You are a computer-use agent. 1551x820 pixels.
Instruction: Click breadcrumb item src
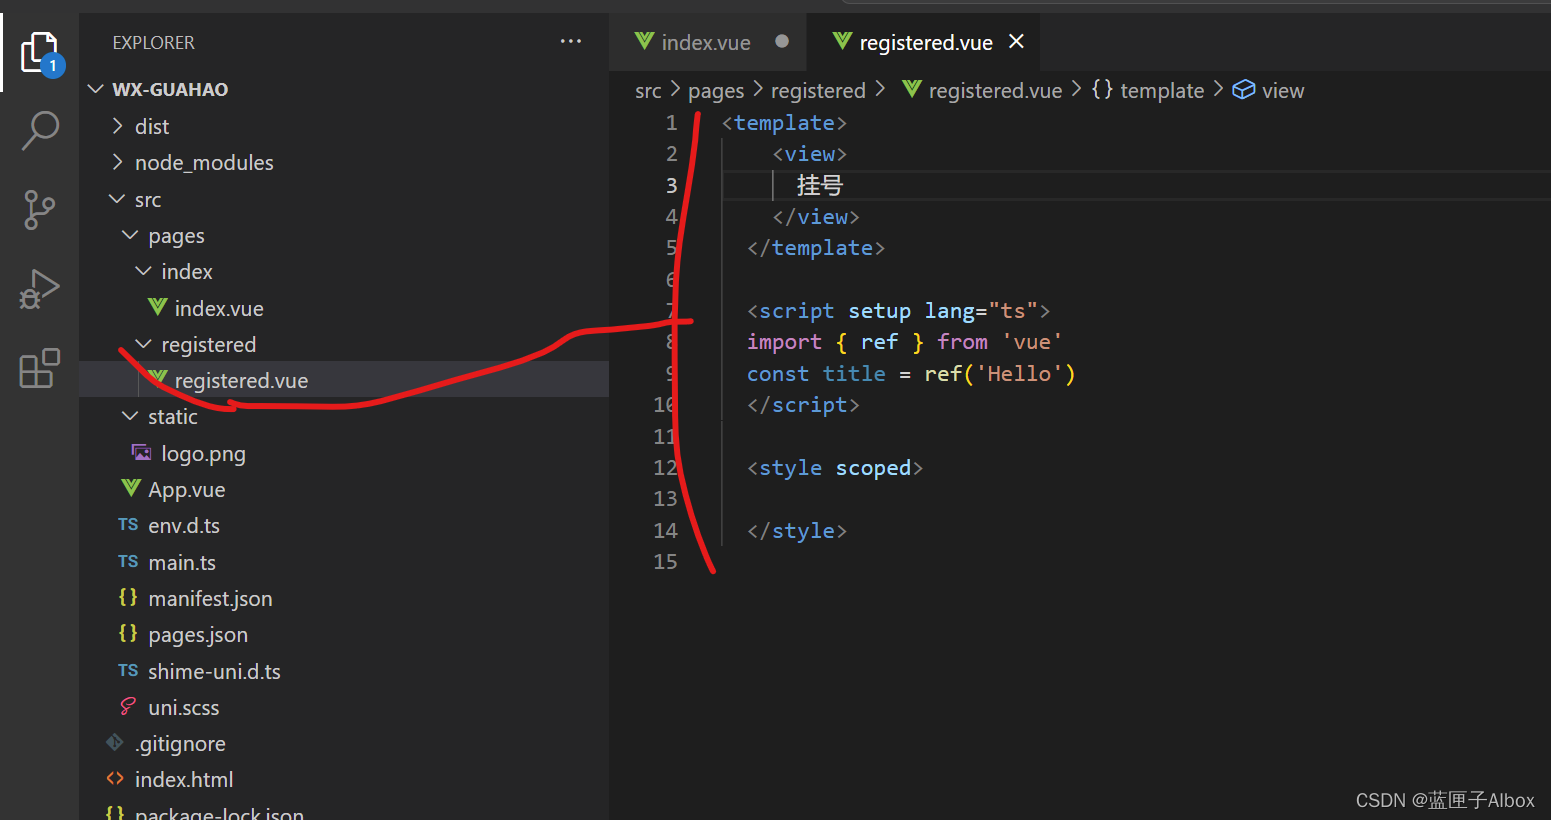[x=648, y=91]
